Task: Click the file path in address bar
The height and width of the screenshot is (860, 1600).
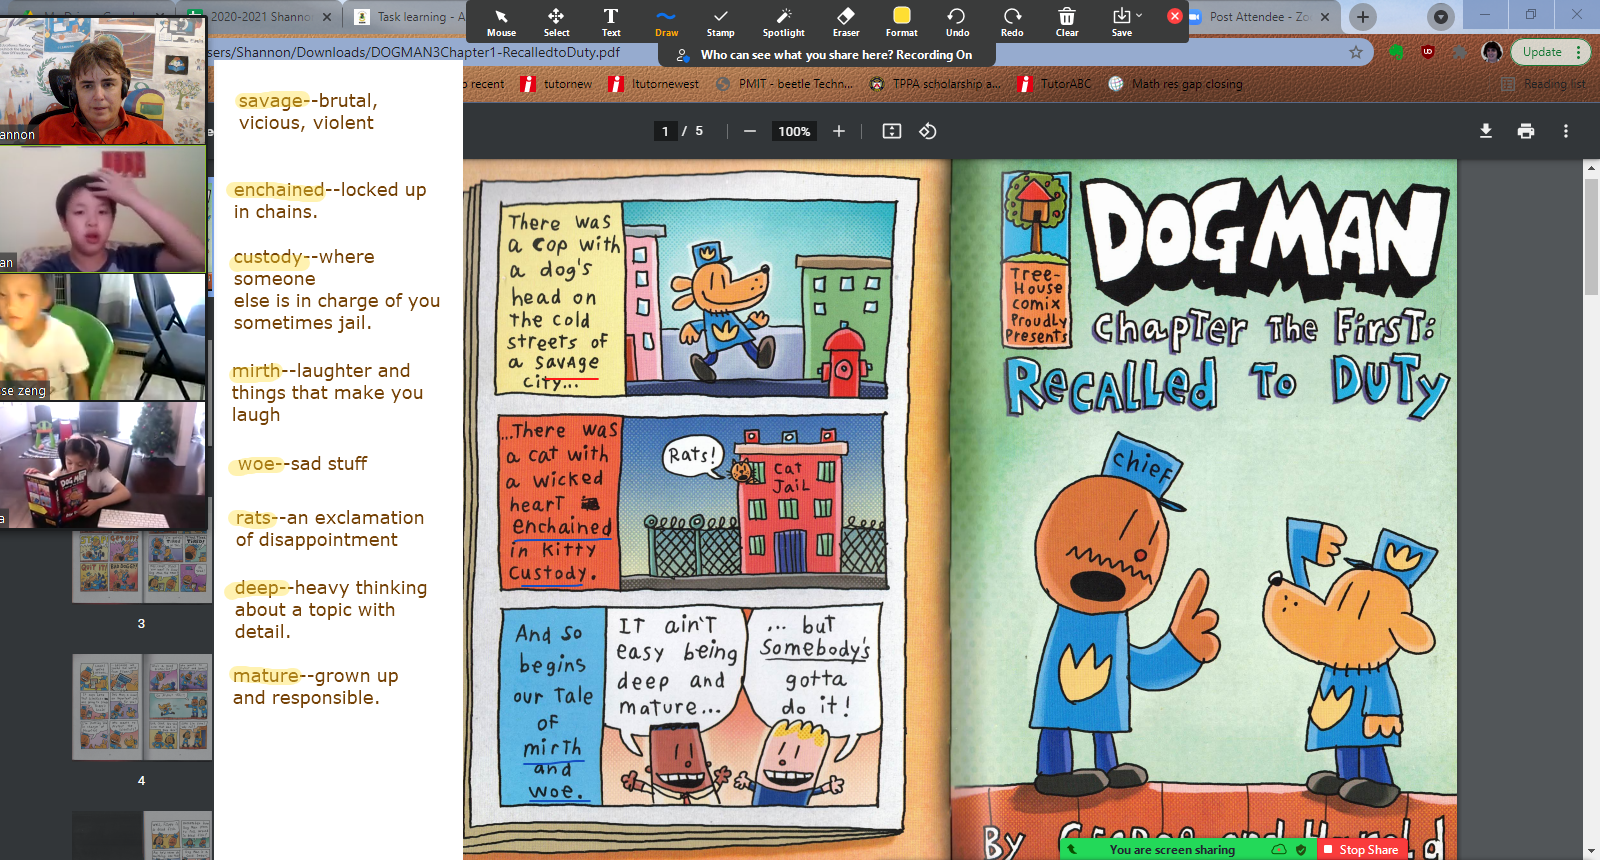Action: pyautogui.click(x=415, y=52)
